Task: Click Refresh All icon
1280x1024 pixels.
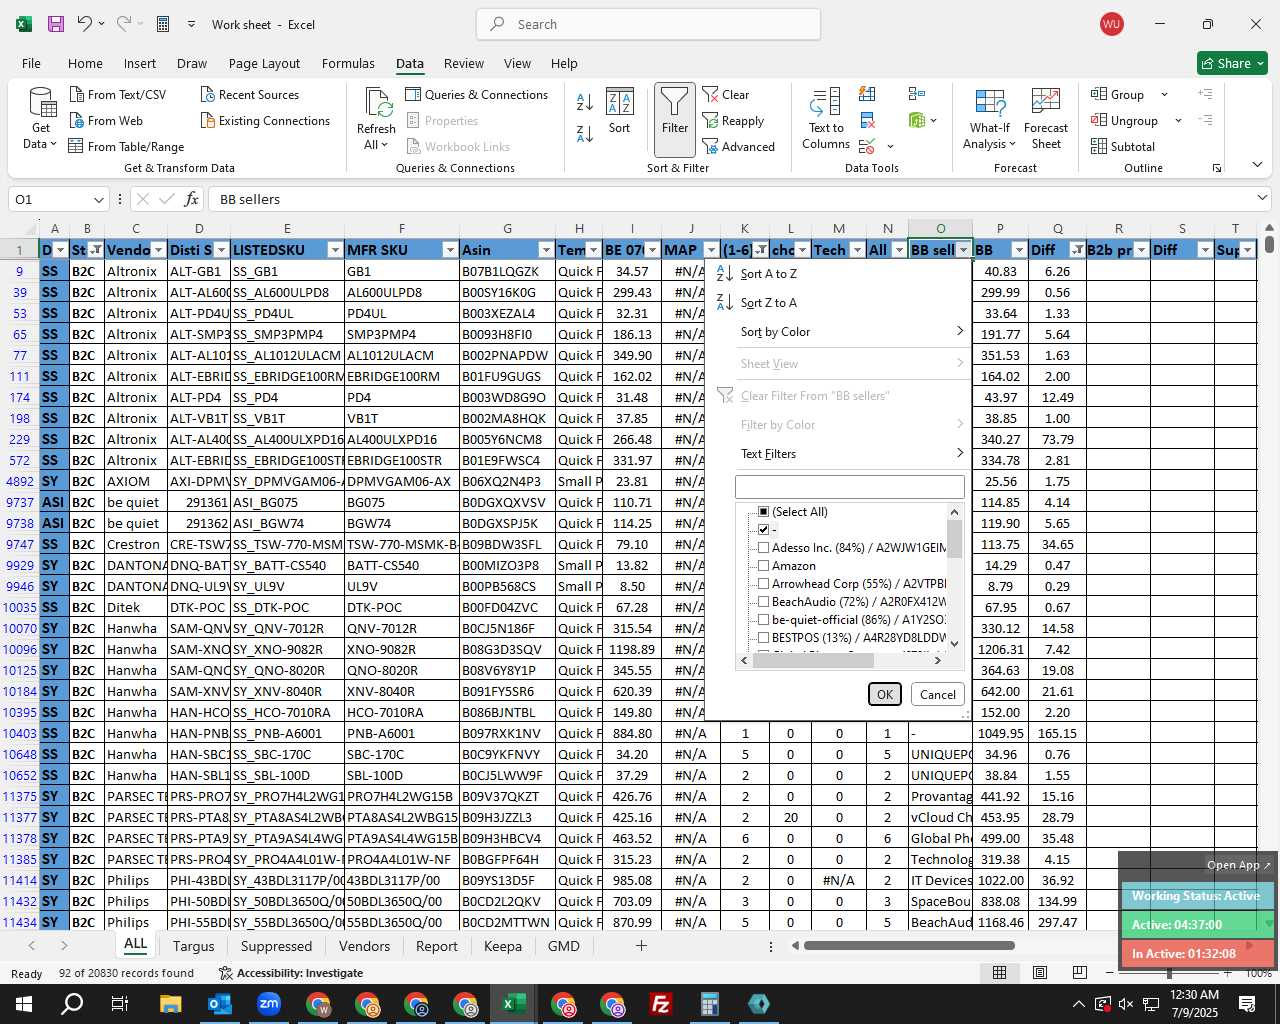Action: [x=377, y=104]
